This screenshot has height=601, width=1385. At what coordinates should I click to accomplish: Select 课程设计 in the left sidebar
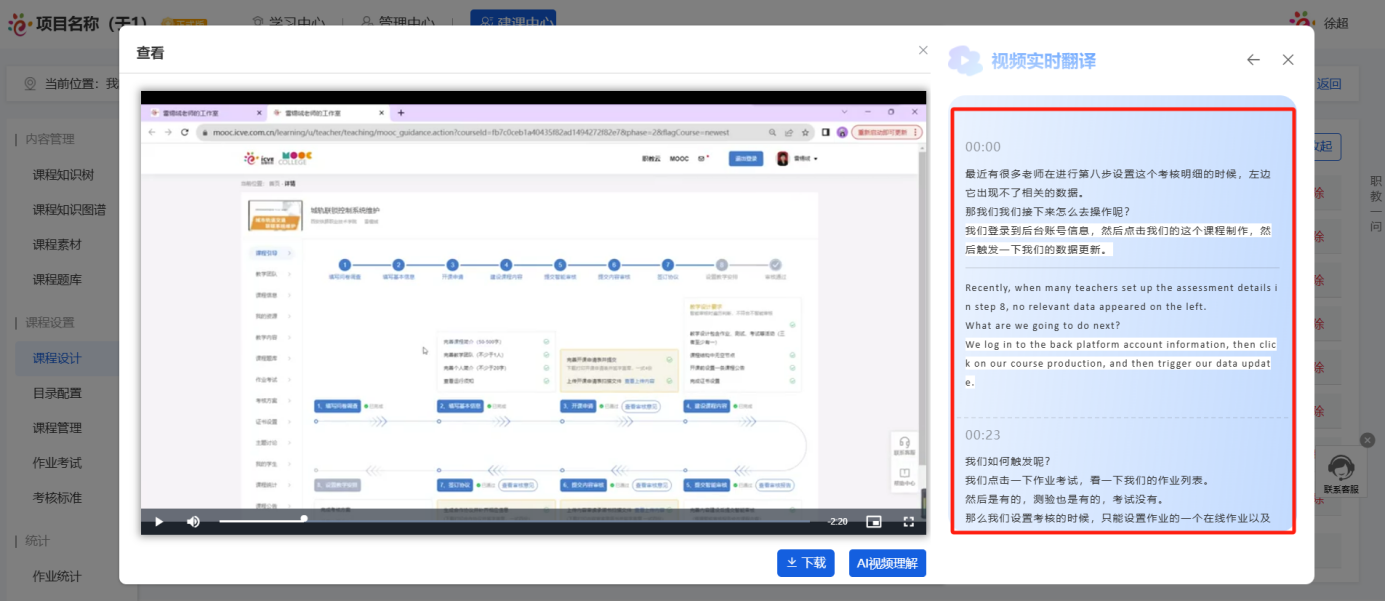pos(57,358)
